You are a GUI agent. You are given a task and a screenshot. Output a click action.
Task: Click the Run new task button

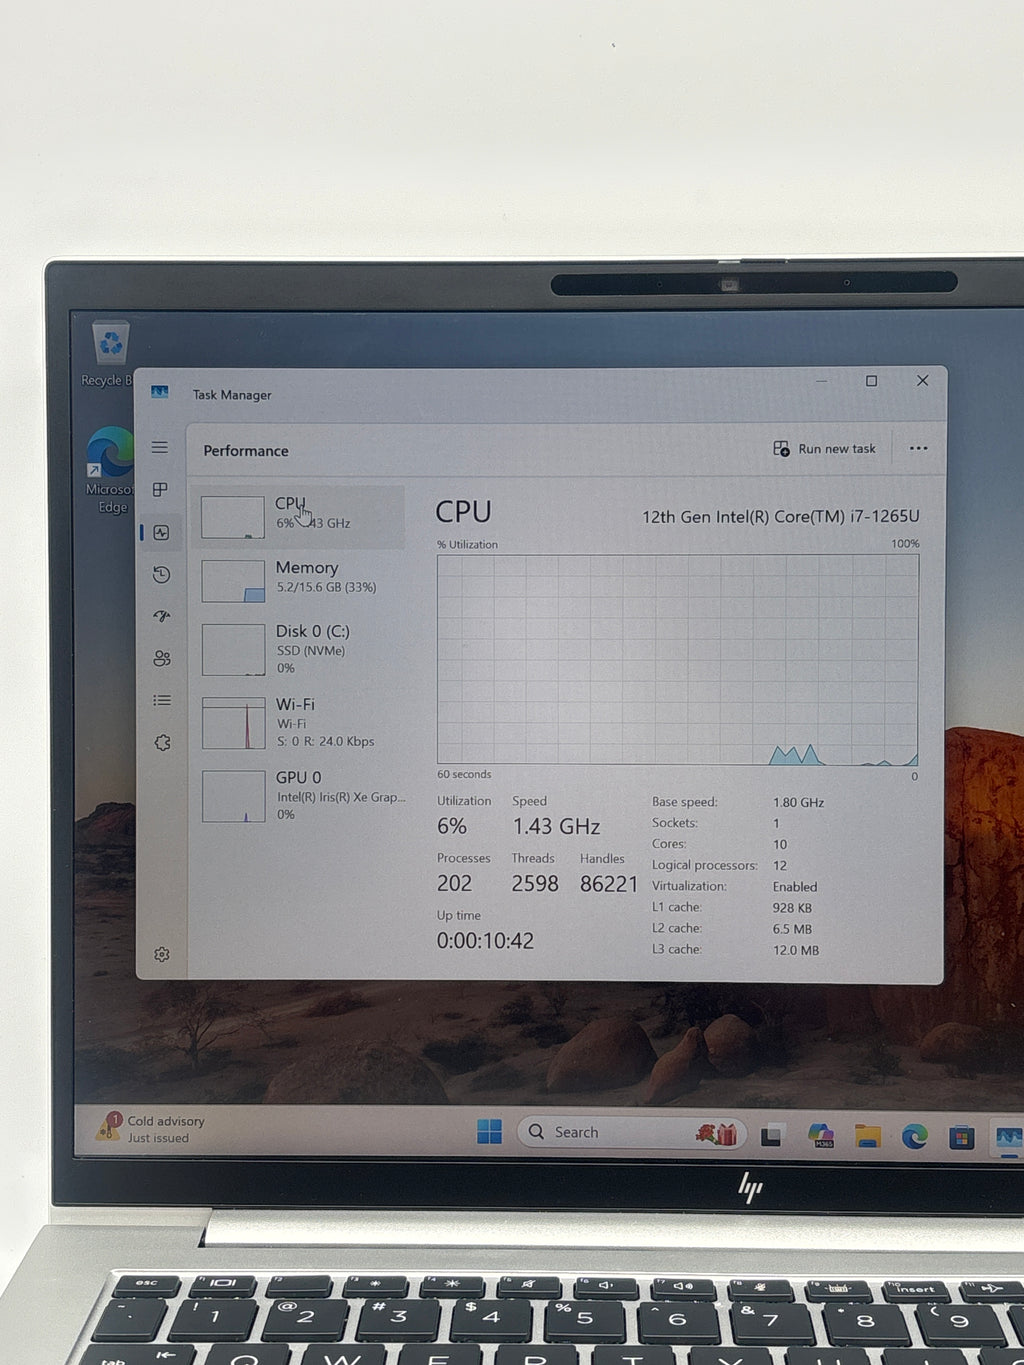(x=825, y=449)
